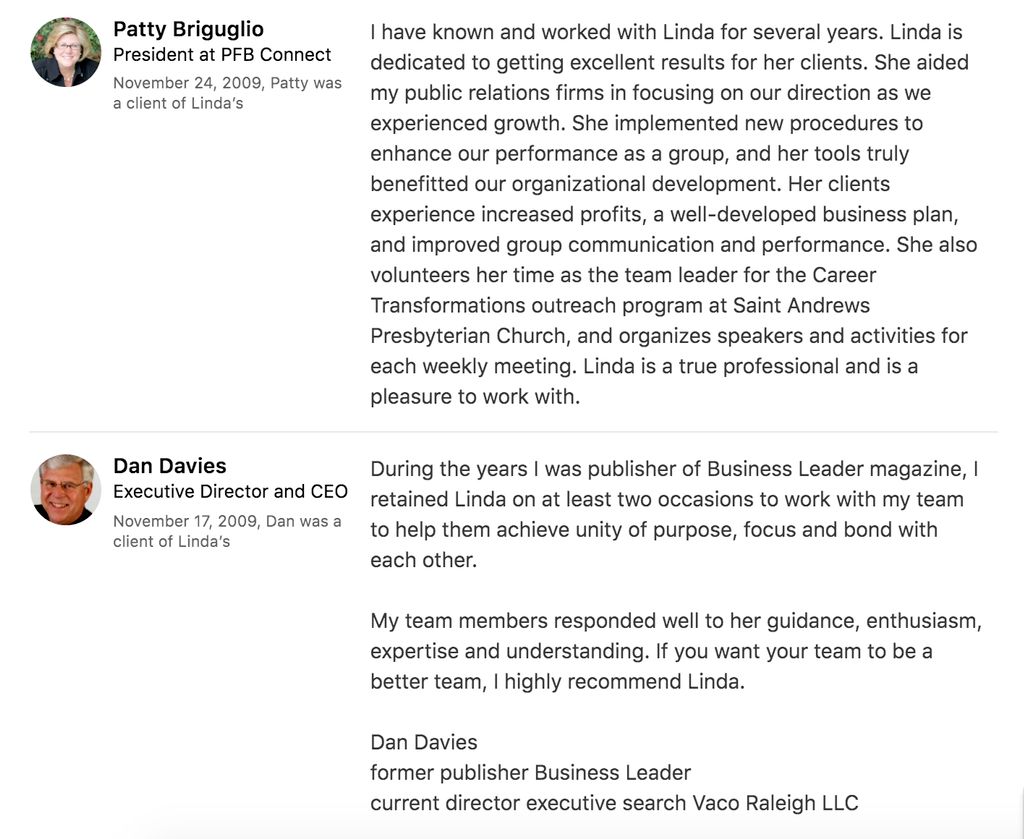Click 'former publisher Business Leader' line
Viewport: 1024px width, 839px height.
point(530,772)
